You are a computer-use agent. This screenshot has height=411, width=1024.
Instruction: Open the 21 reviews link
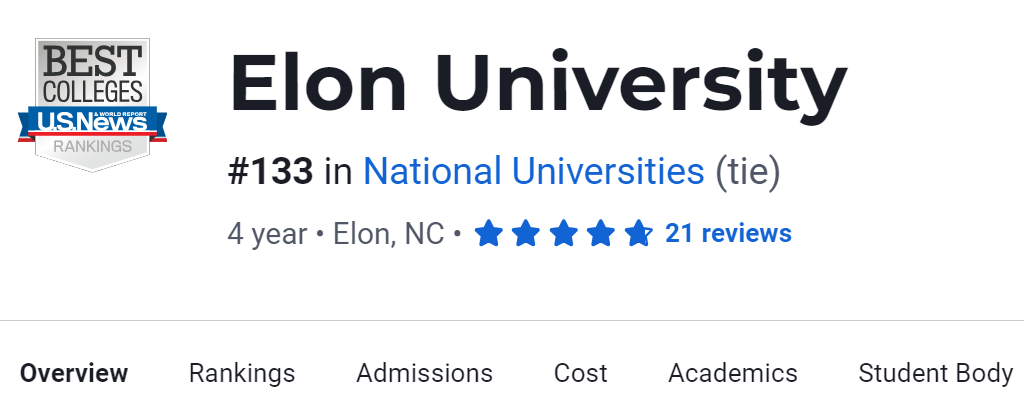(728, 234)
